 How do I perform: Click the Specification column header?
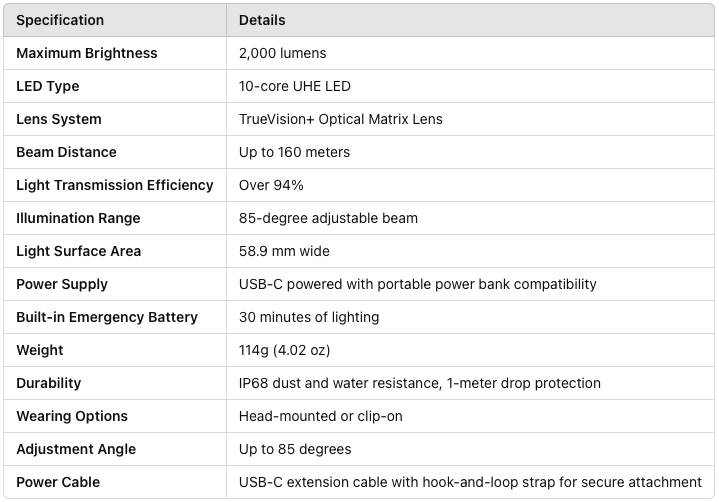coord(59,20)
